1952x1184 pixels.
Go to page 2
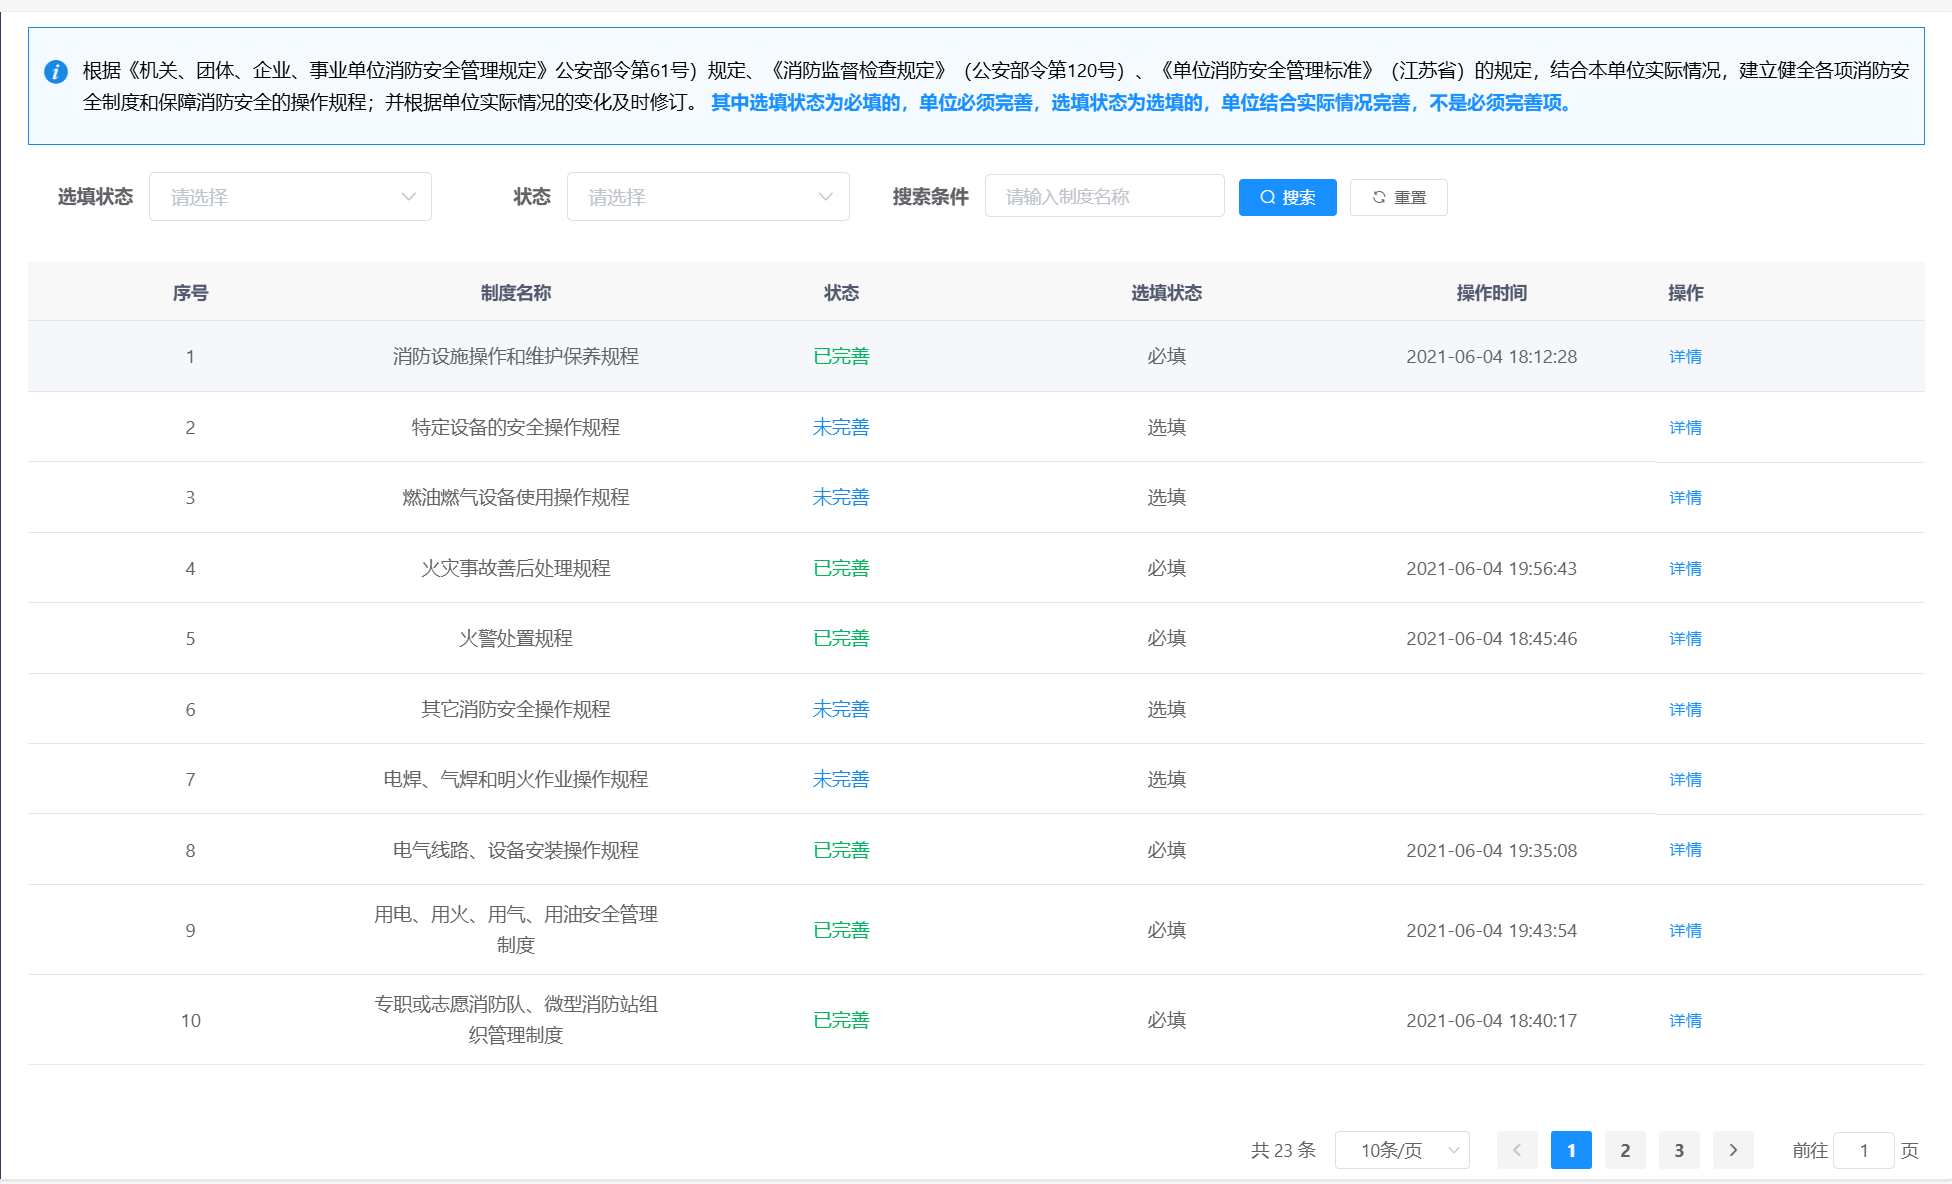(x=1625, y=1150)
